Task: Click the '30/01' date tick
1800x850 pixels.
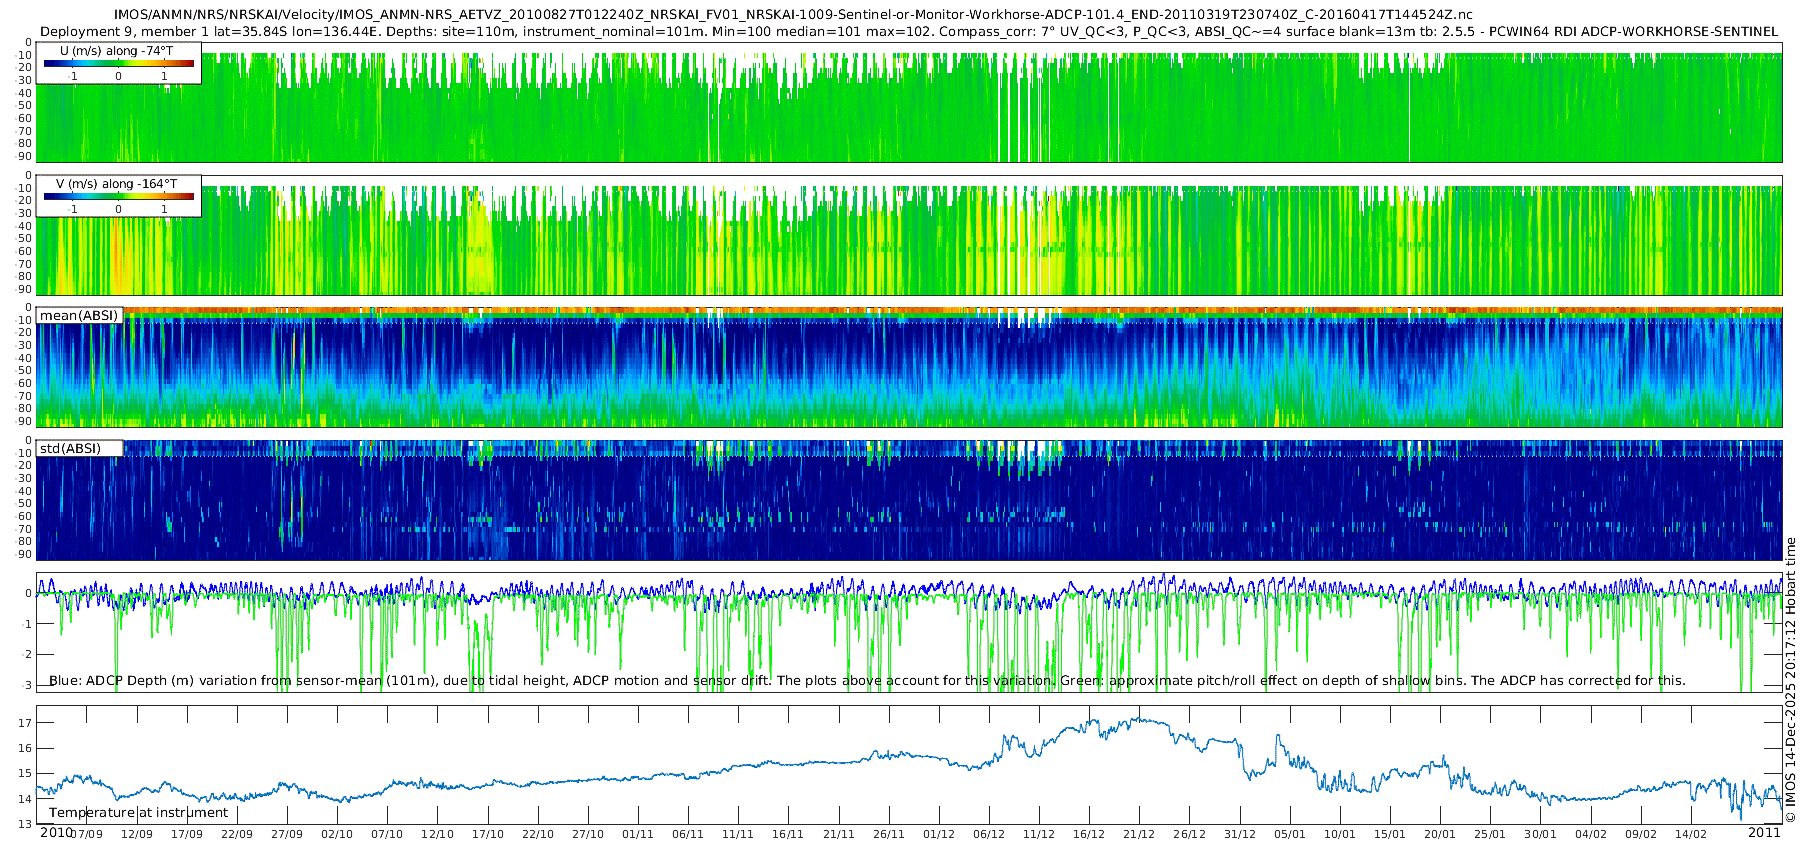Action: tap(1540, 834)
